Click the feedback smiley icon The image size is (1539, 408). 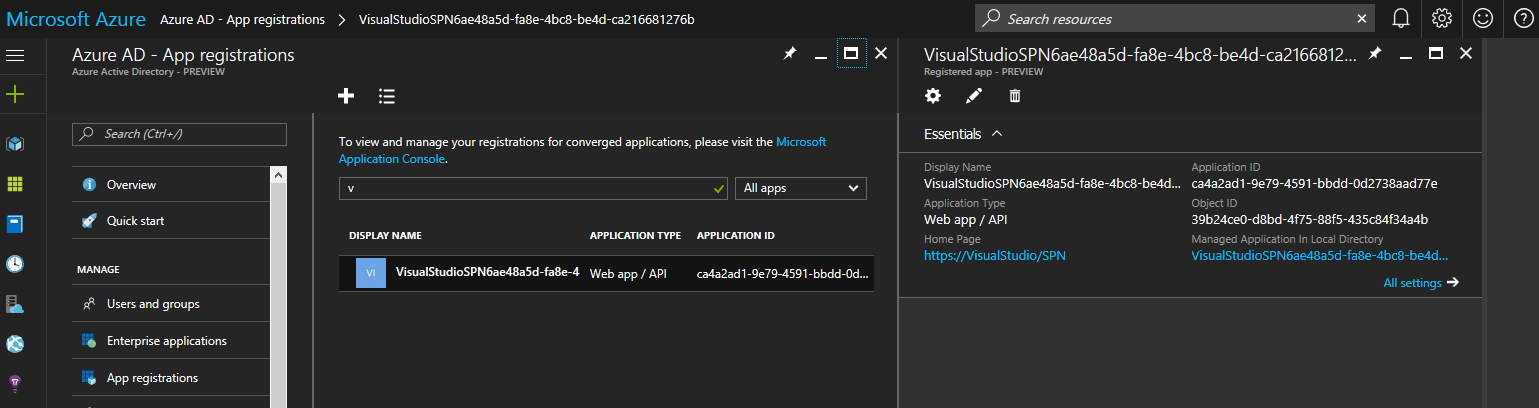1482,18
